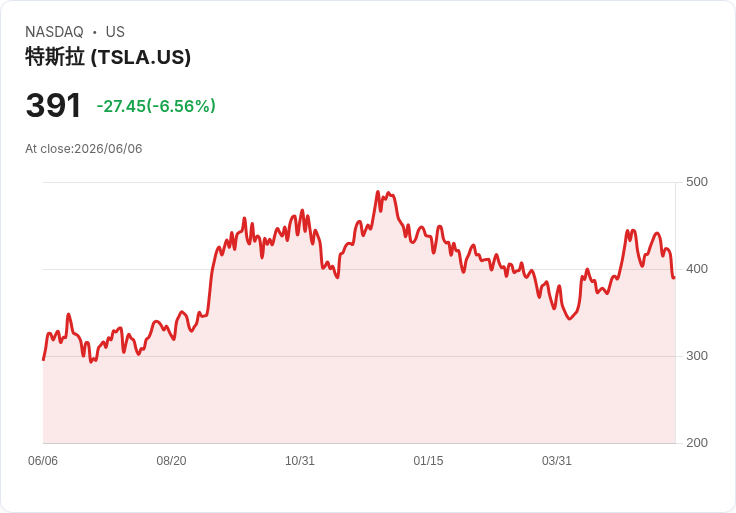Click the final data point at chart's right end
Image resolution: width=736 pixels, height=513 pixels.
674,277
